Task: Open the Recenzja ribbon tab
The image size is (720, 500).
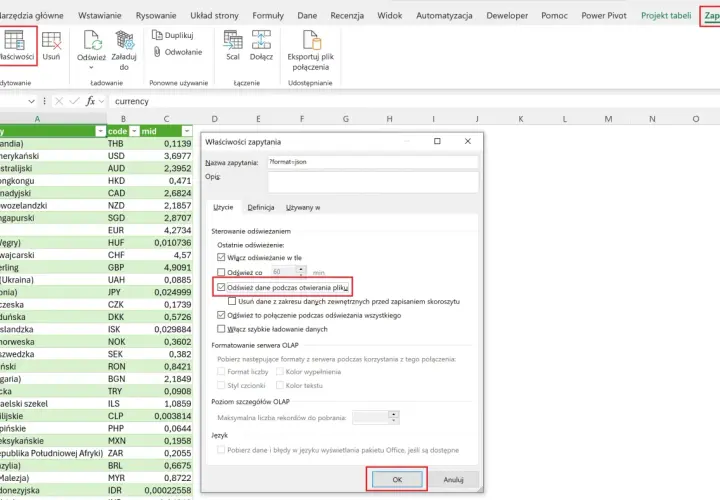Action: coord(347,16)
